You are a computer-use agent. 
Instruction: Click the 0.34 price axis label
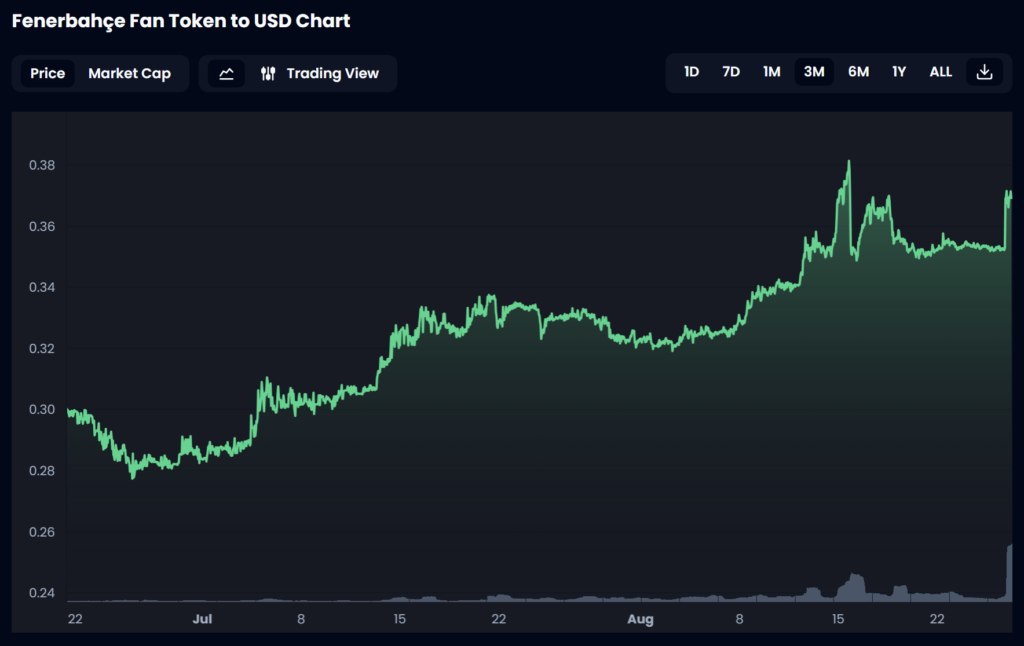click(x=42, y=287)
